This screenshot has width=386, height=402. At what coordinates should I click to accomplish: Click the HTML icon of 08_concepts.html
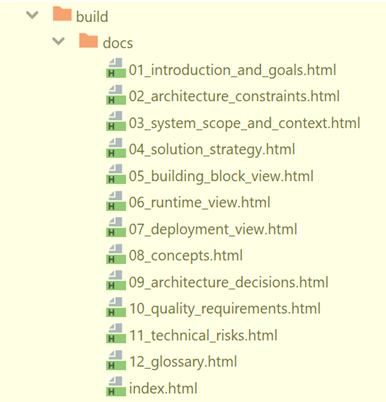(x=116, y=254)
